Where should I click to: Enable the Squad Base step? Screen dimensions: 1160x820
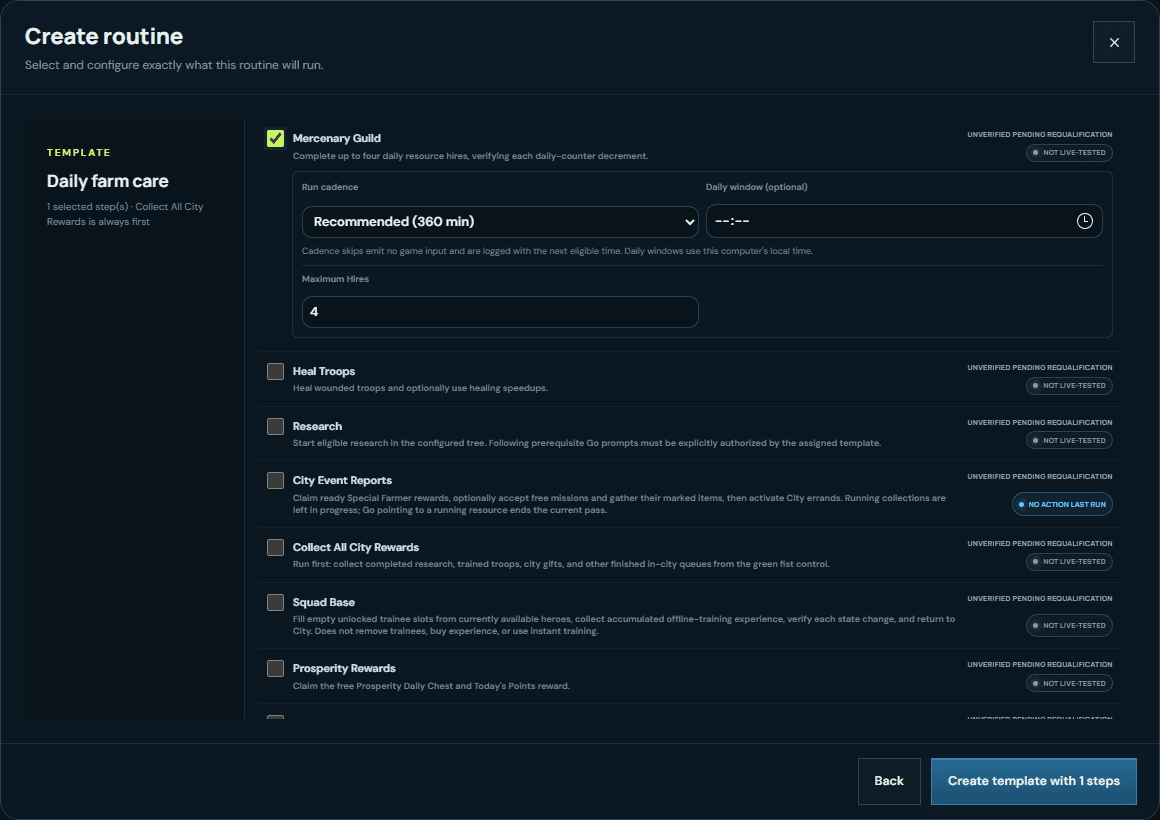[275, 602]
